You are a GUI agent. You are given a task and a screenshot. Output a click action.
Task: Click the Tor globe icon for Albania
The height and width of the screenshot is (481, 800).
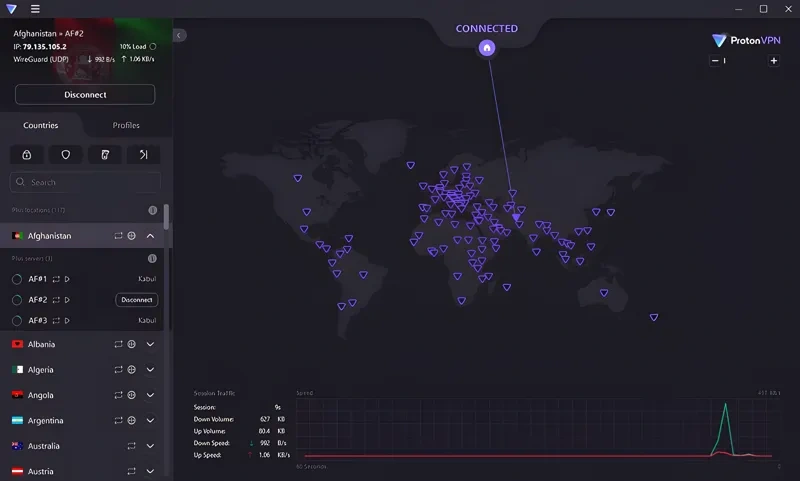131,344
